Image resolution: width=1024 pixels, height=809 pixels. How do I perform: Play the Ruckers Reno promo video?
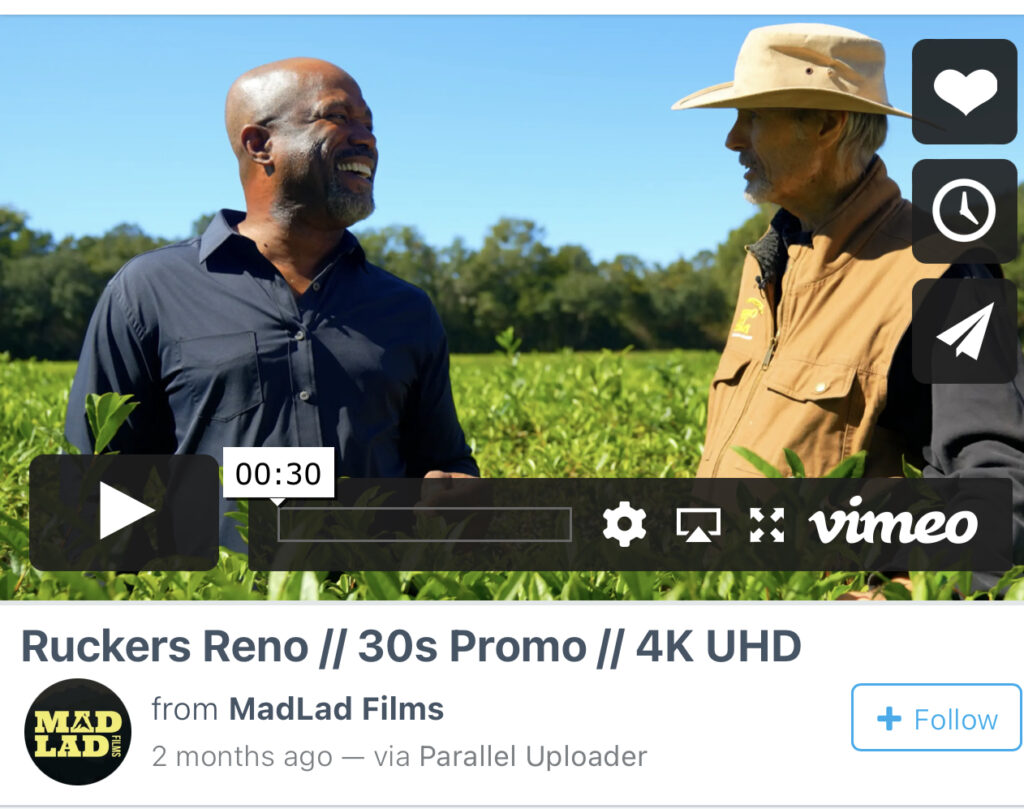124,513
